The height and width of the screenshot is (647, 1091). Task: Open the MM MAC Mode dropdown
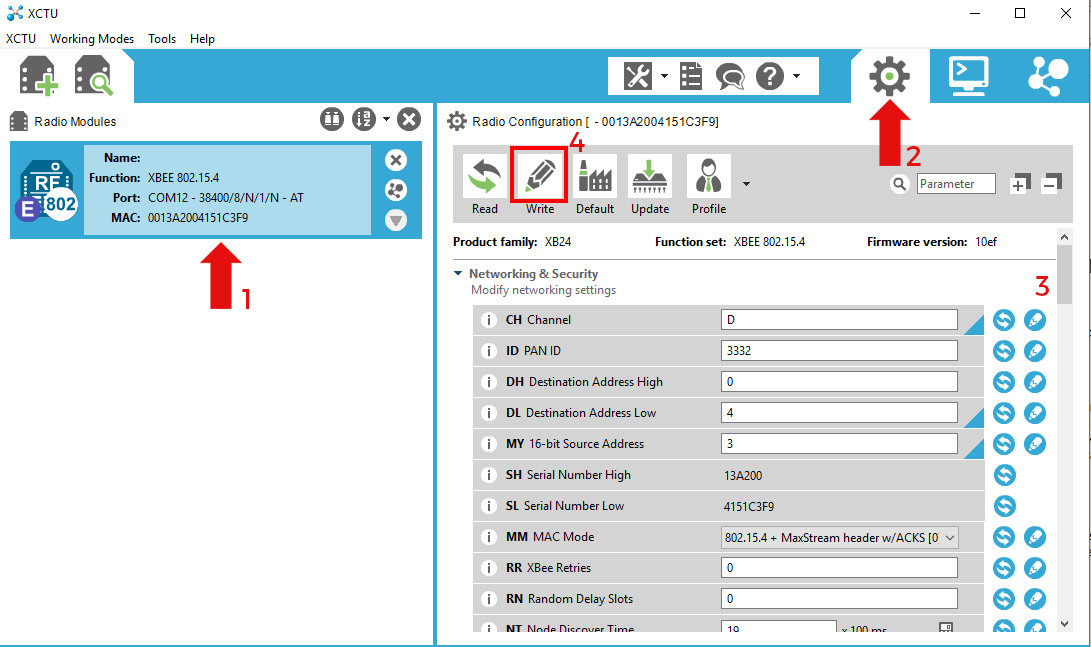[x=839, y=537]
